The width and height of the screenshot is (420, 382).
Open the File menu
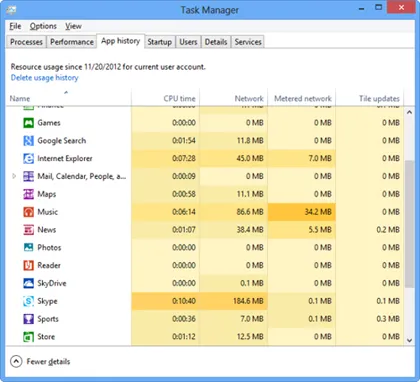(15, 26)
